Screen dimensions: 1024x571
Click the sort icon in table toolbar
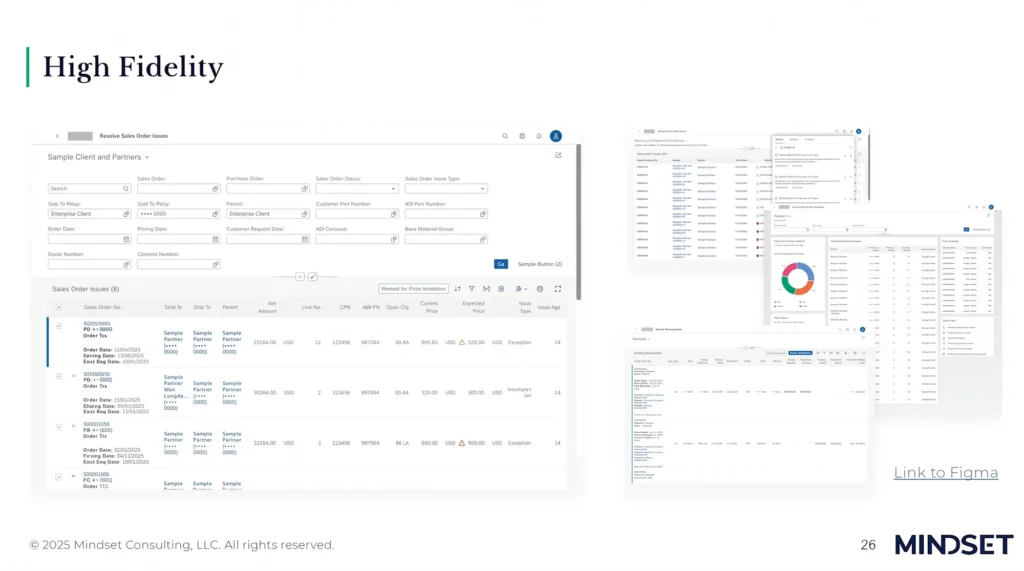click(457, 289)
